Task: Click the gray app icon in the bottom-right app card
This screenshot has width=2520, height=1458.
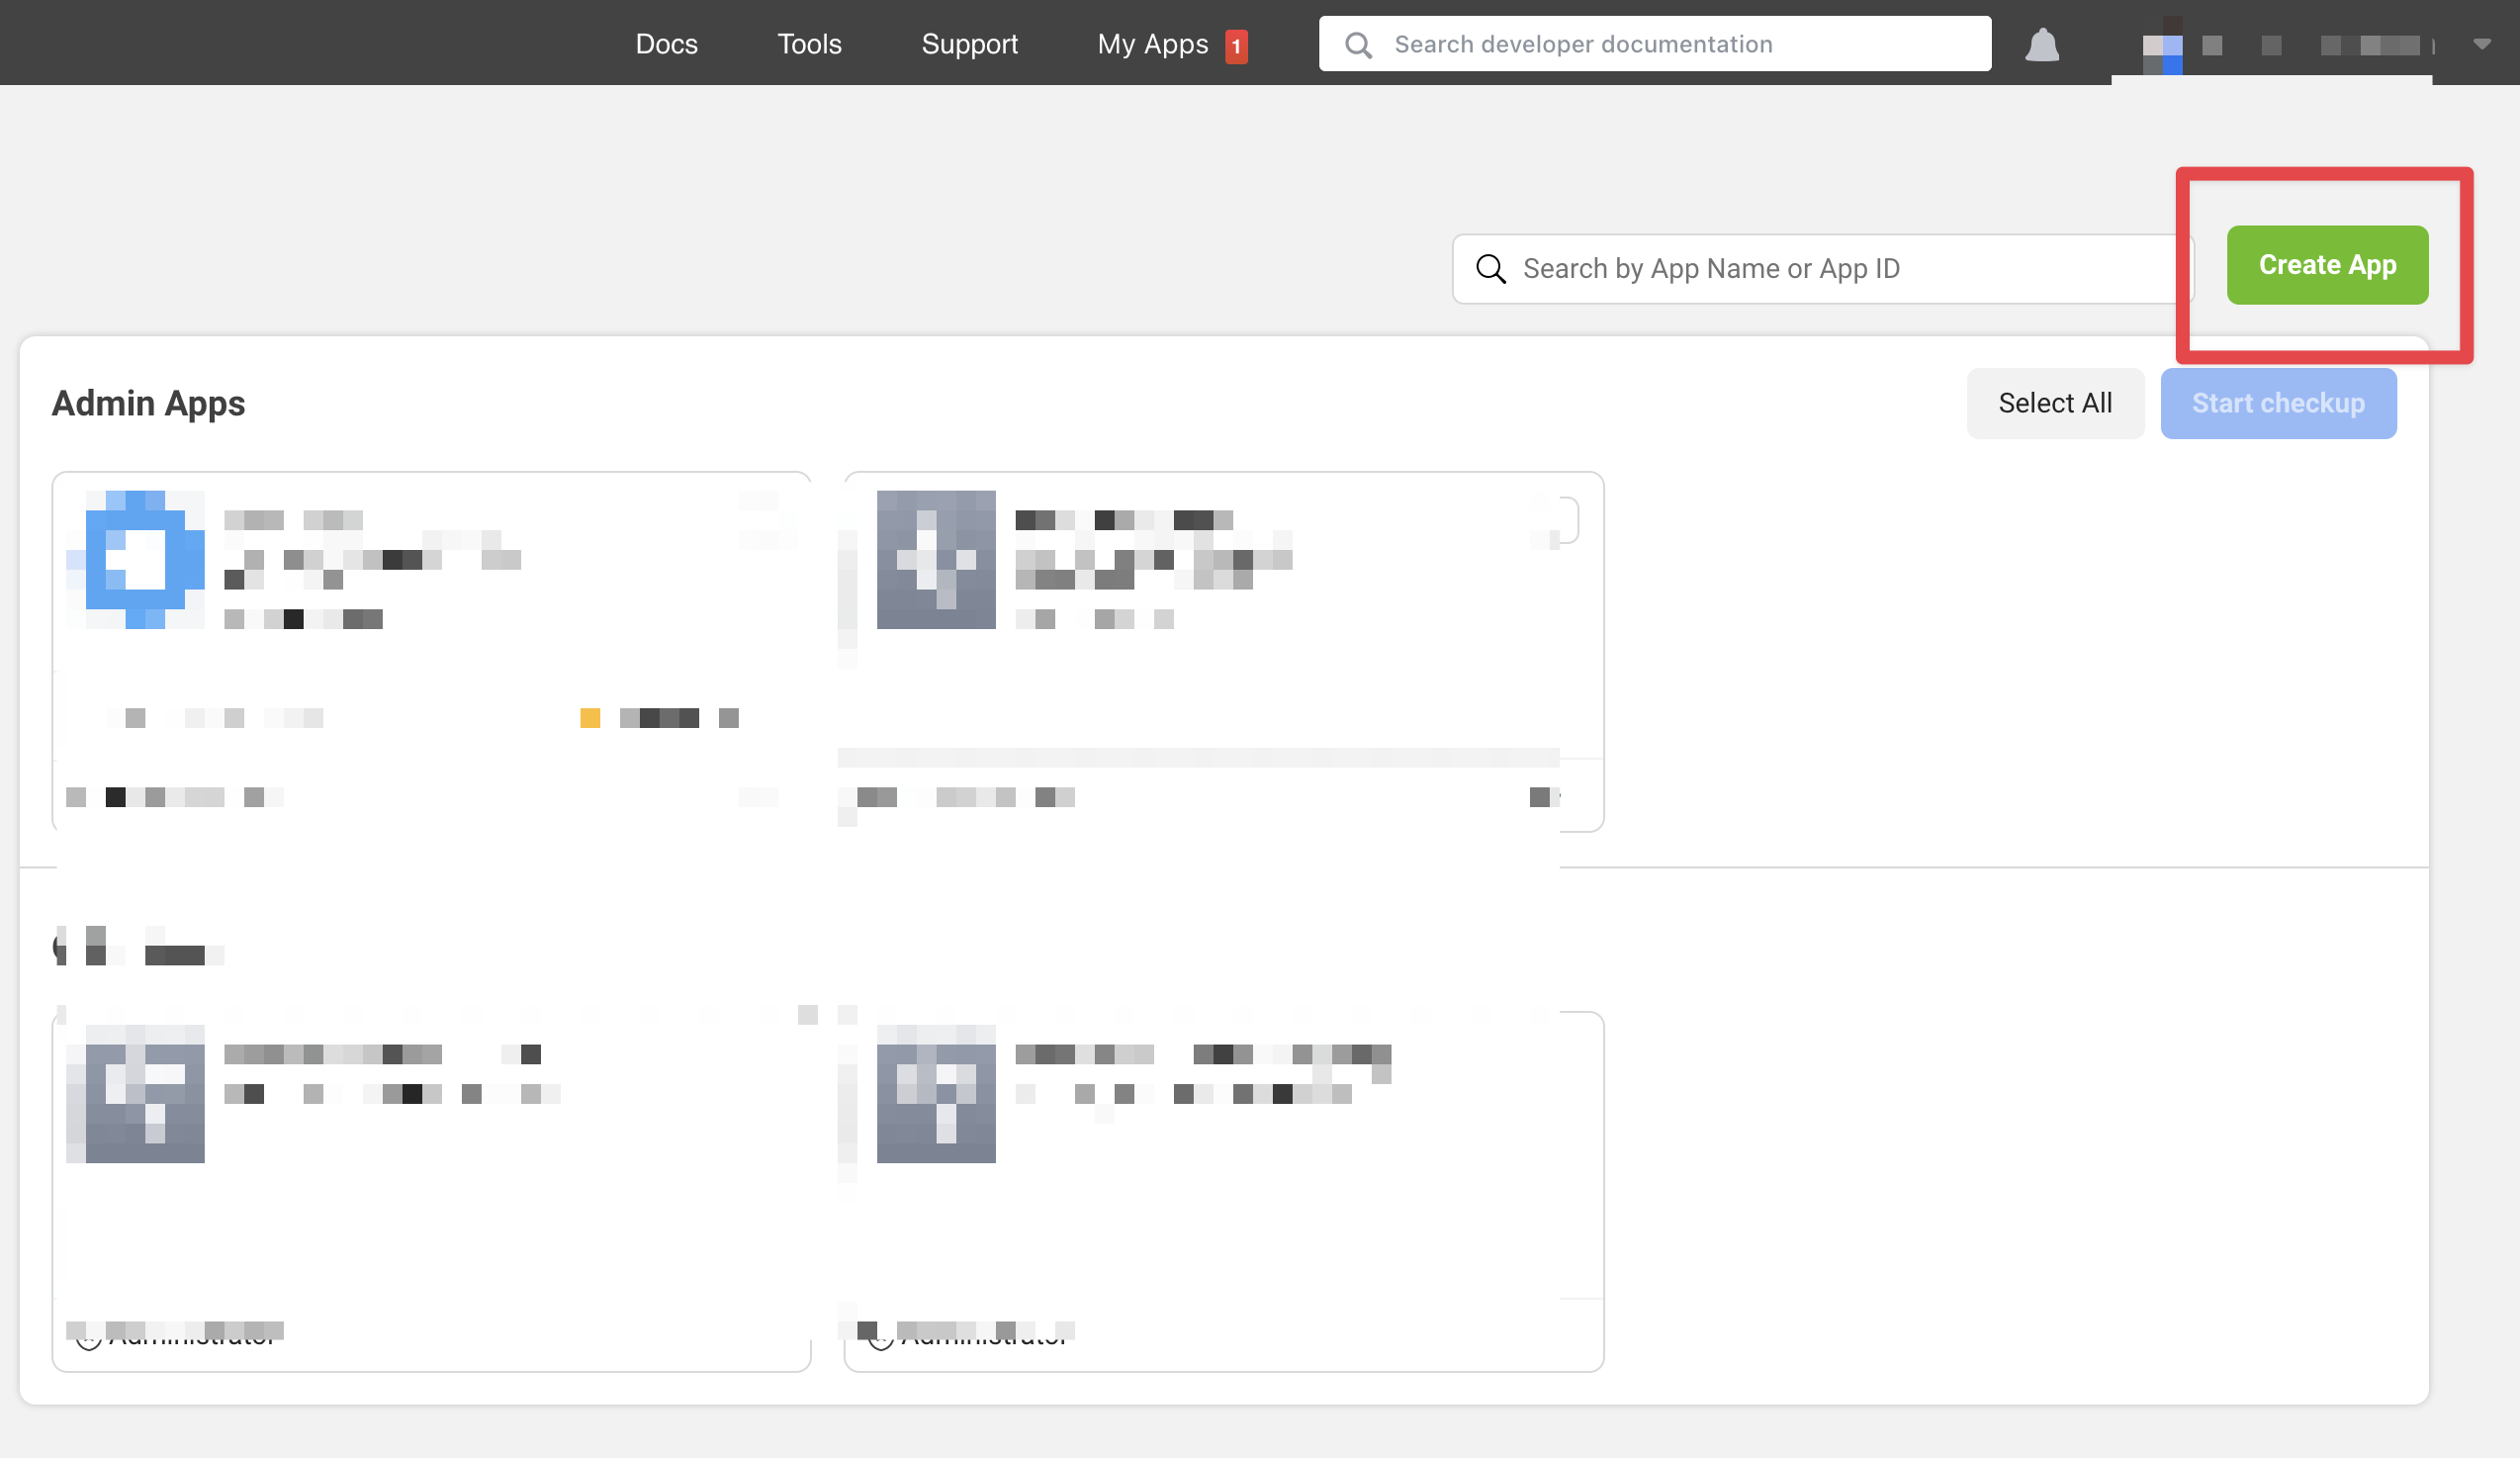Action: [936, 1093]
